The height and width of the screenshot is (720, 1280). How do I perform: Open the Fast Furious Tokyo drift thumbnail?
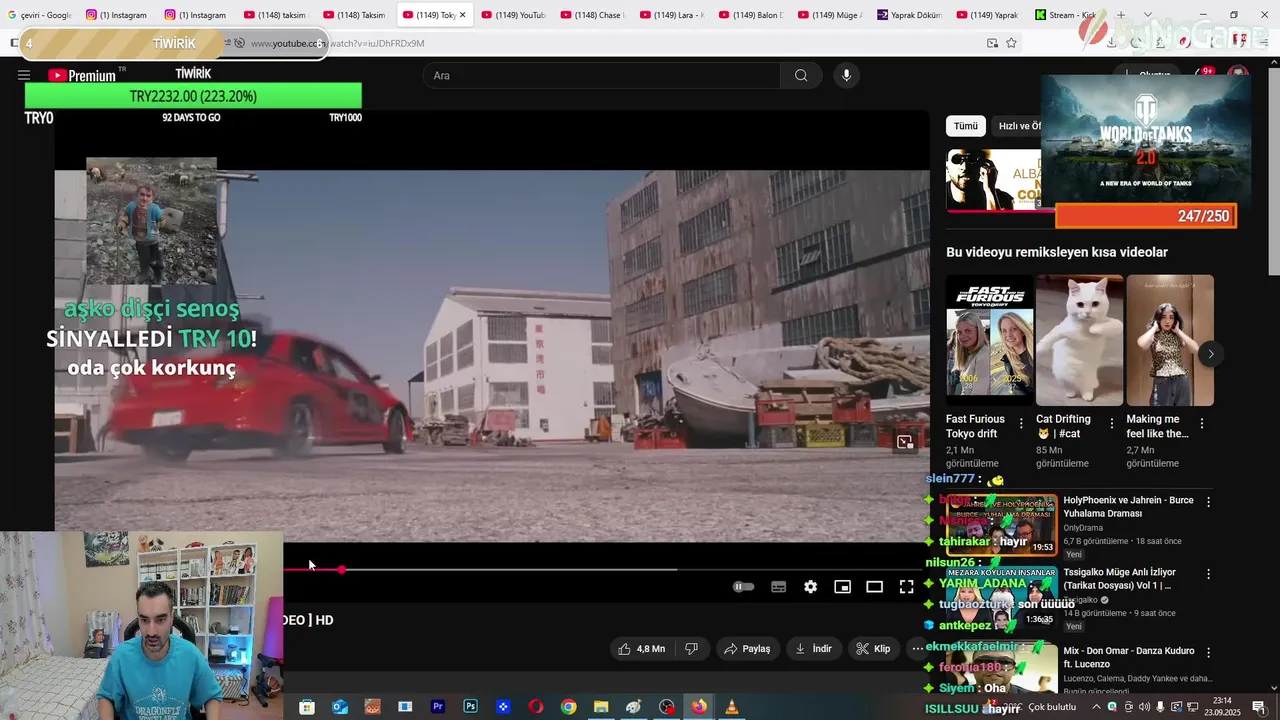tap(990, 340)
